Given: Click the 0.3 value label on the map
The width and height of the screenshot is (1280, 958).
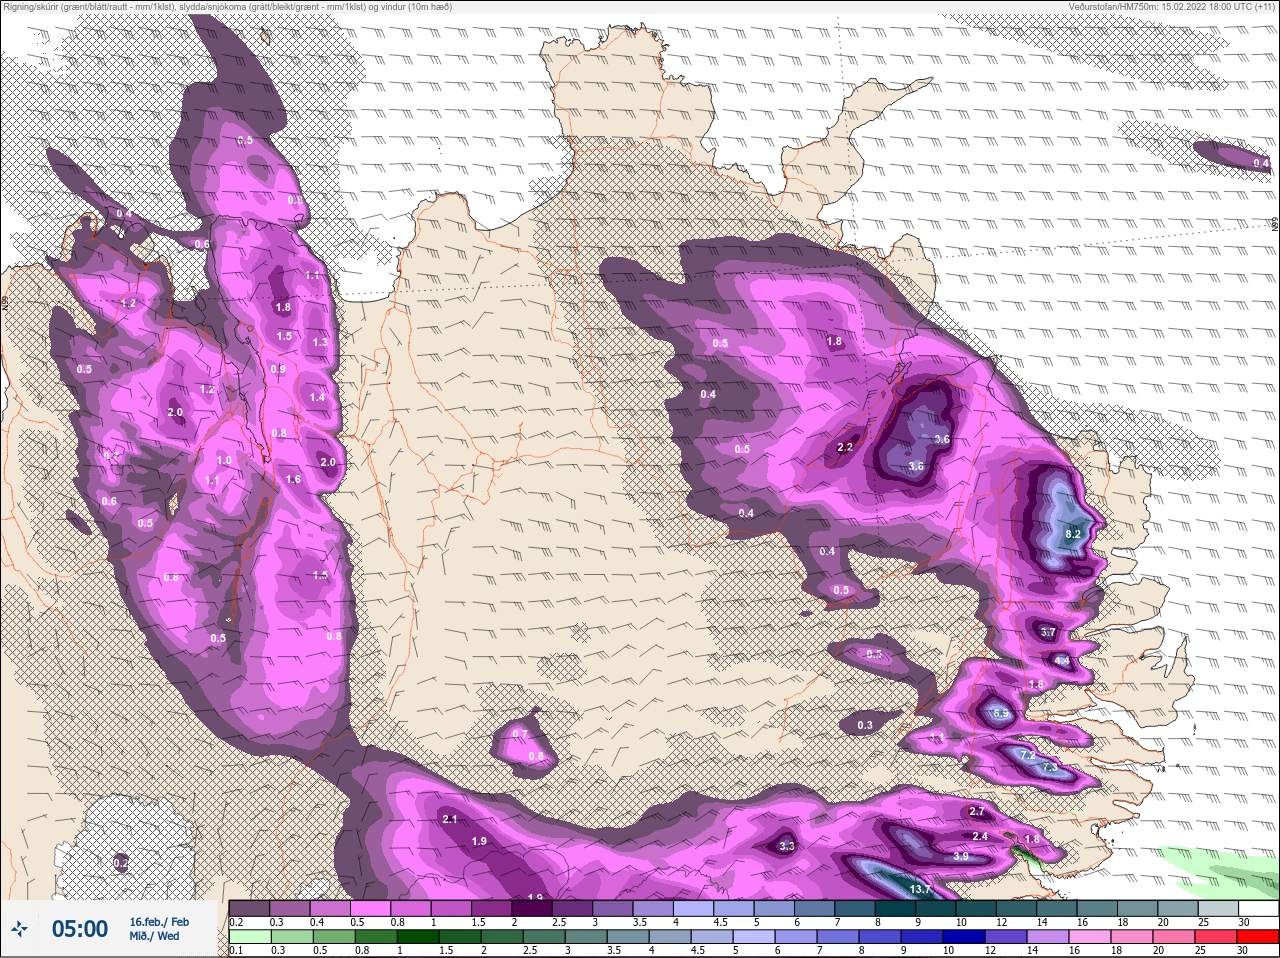Looking at the screenshot, I should click(x=865, y=725).
